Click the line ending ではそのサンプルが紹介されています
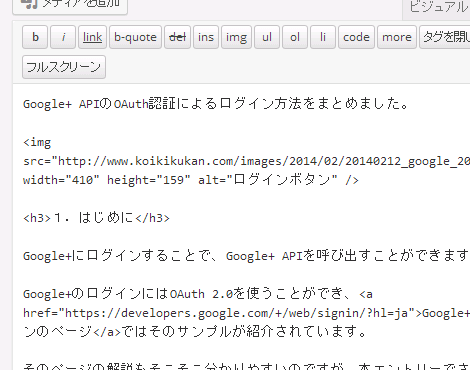Image resolution: width=470 pixels, height=370 pixels. click(195, 332)
